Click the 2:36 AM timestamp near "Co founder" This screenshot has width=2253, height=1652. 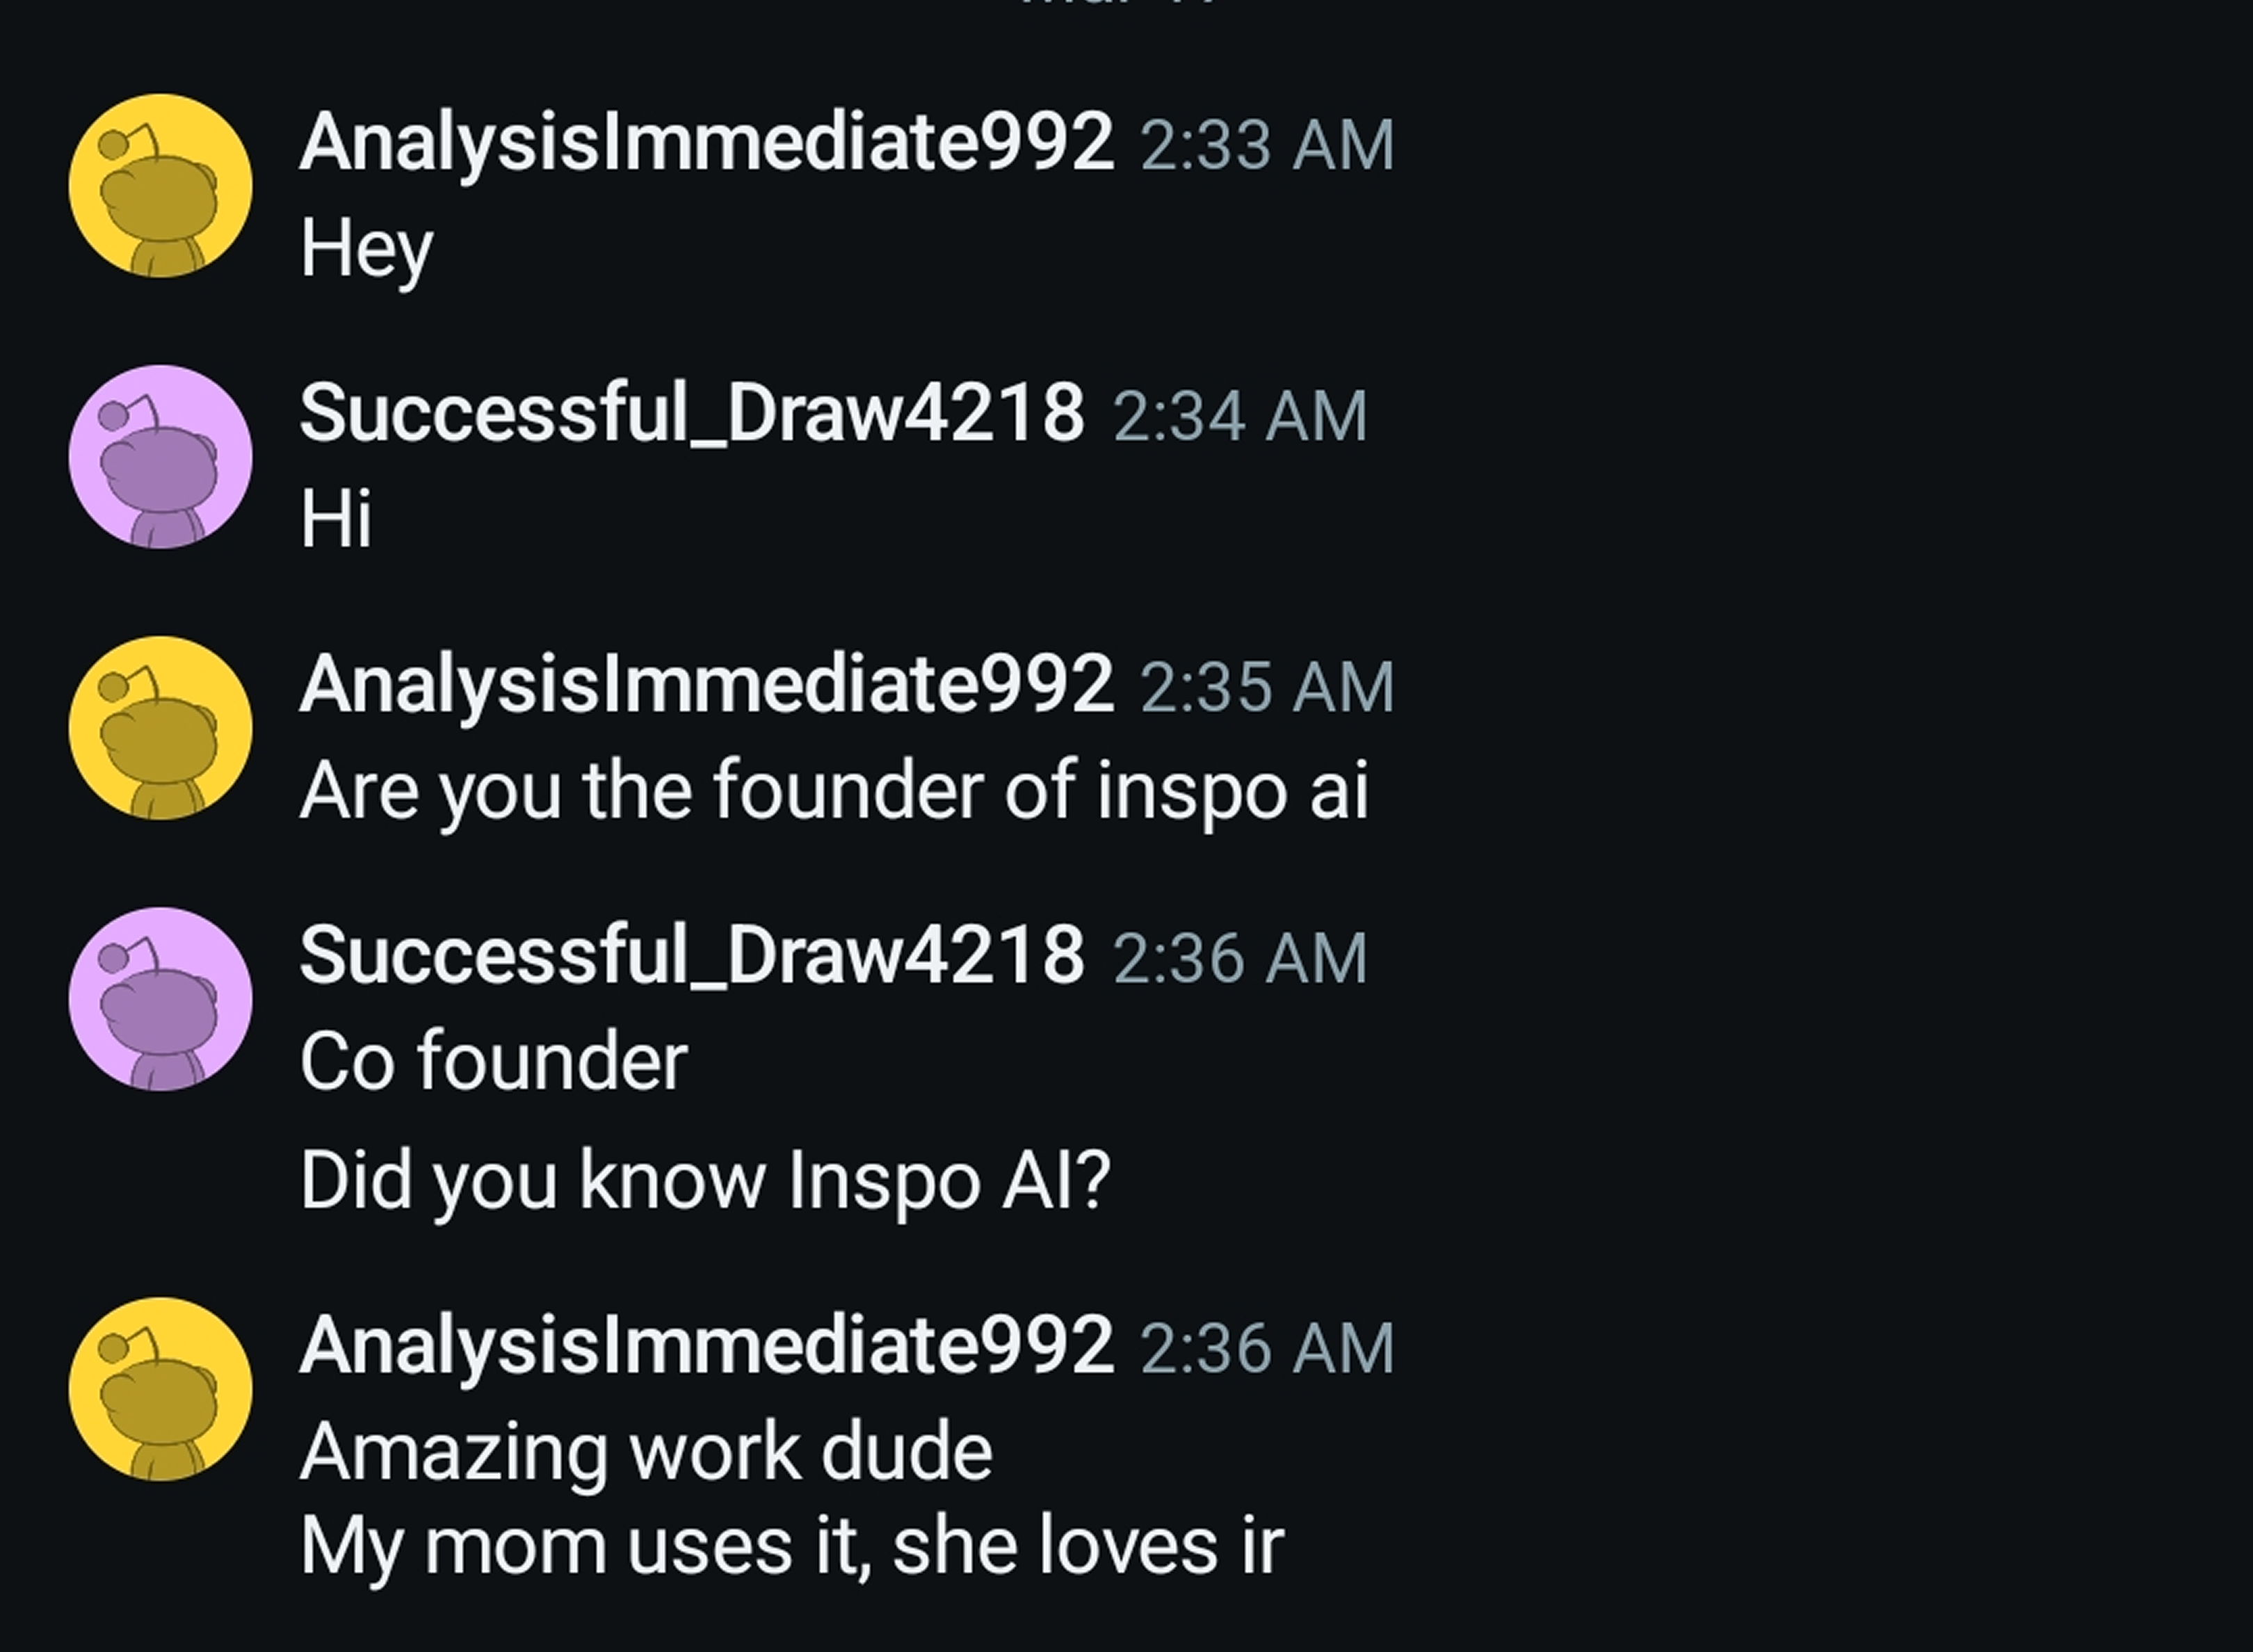[x=1240, y=955]
